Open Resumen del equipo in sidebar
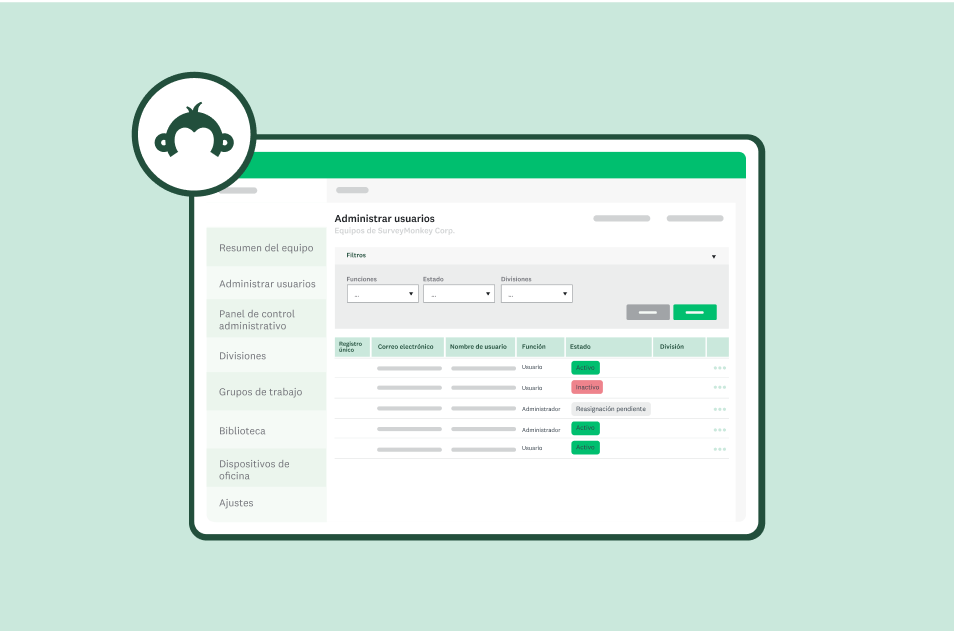Viewport: 954px width, 631px height. 266,248
